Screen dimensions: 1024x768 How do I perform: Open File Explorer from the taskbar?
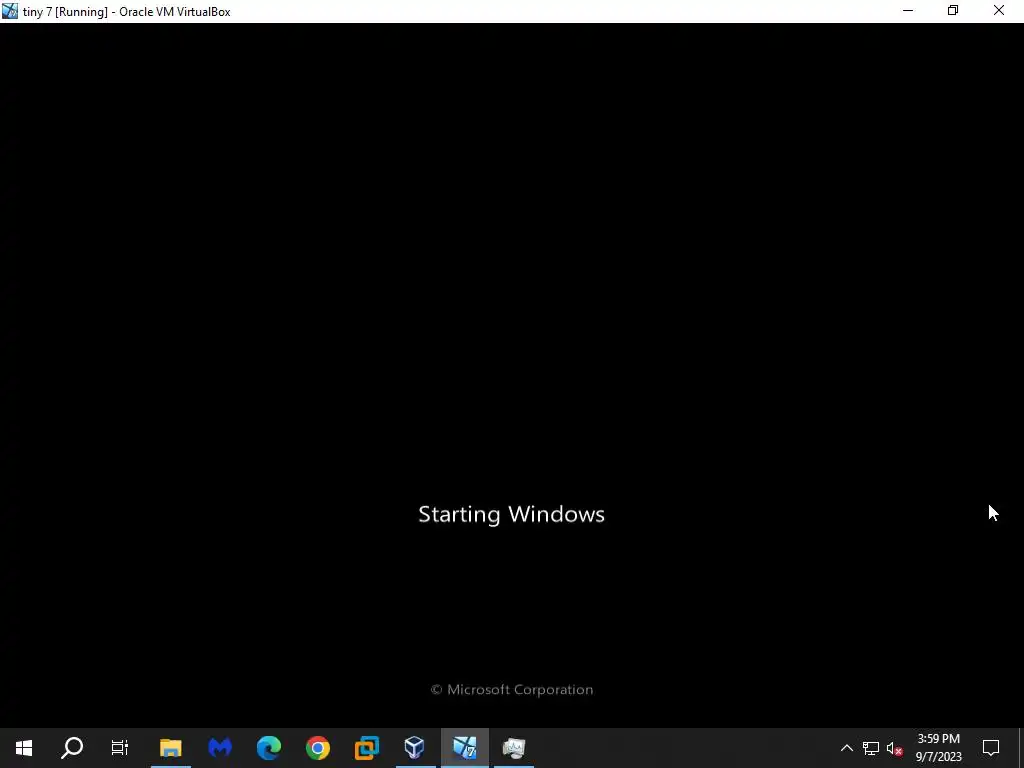click(x=170, y=748)
